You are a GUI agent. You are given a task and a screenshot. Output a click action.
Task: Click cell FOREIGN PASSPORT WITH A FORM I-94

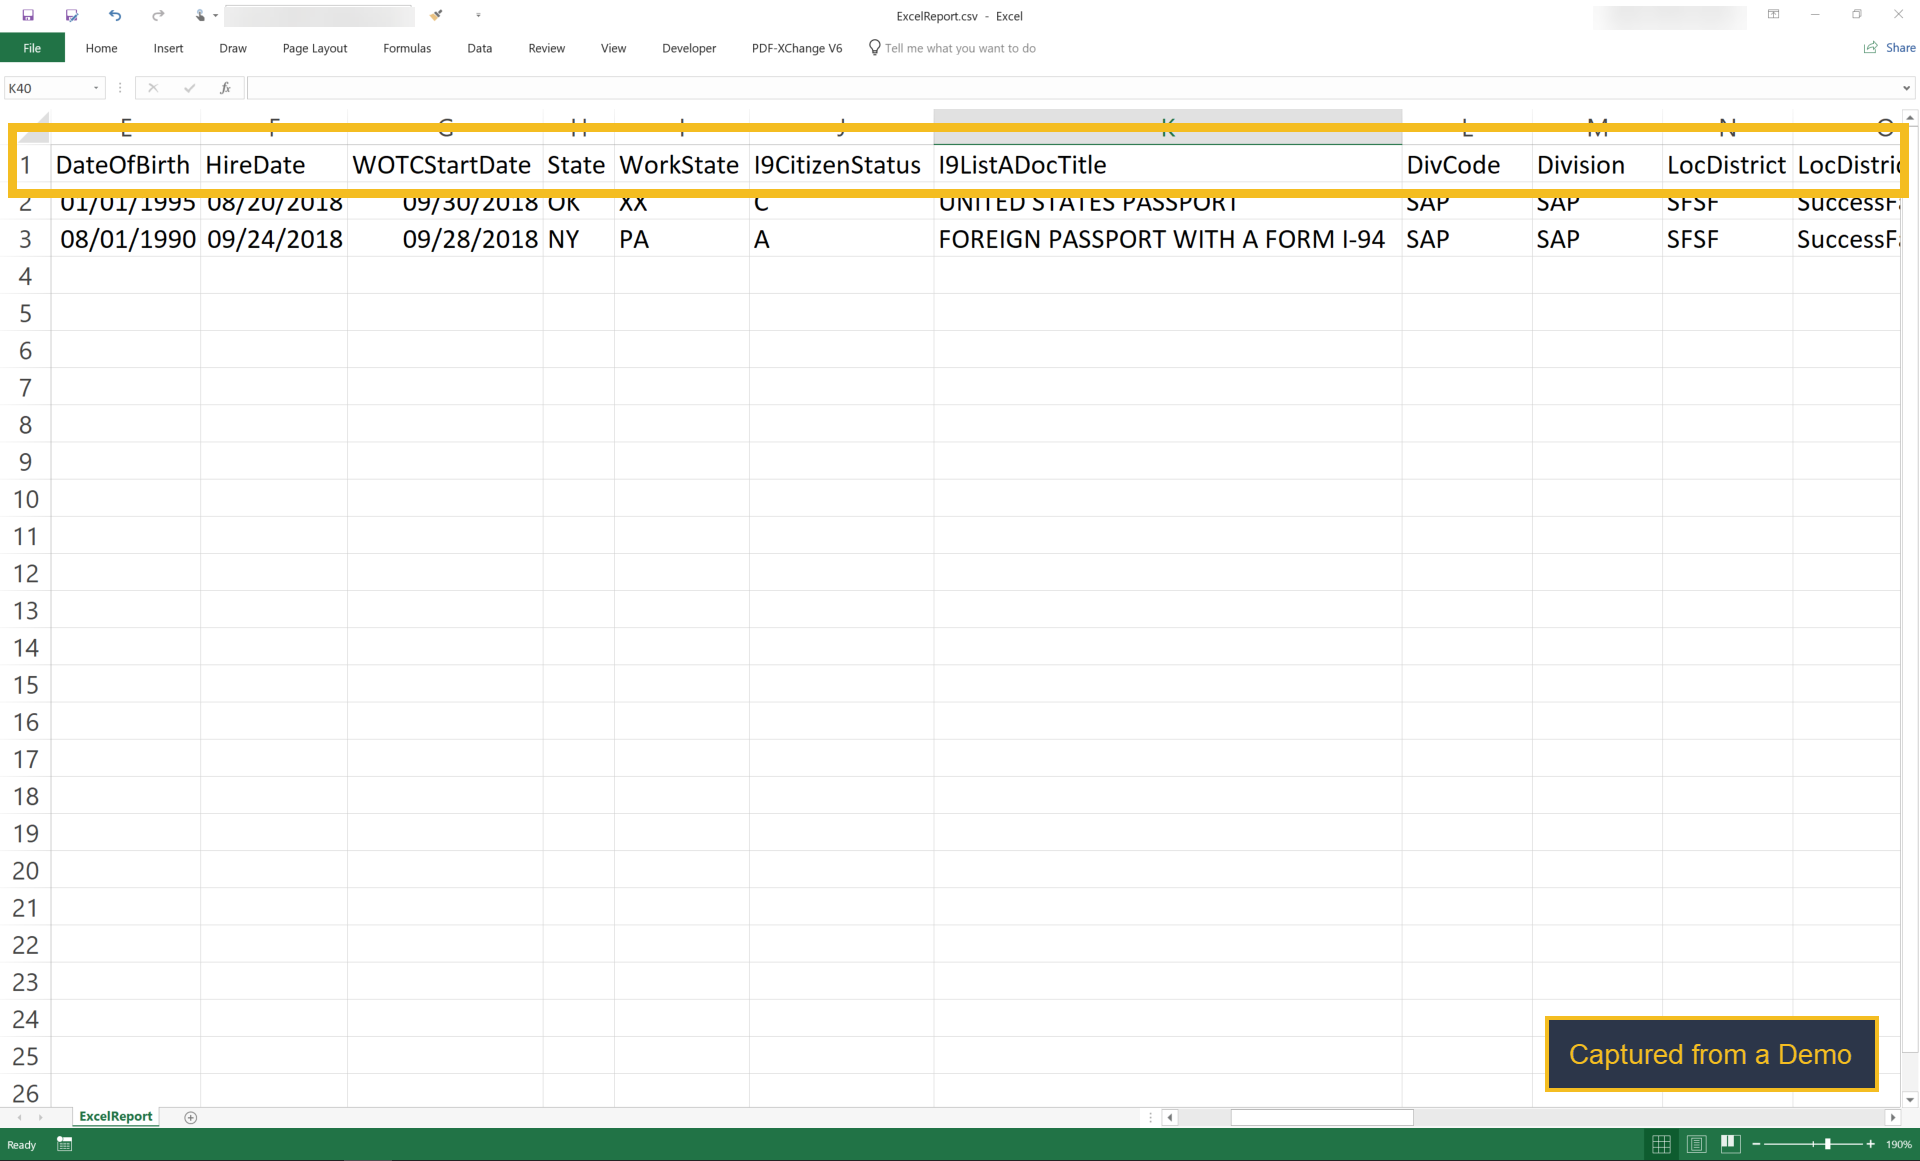coord(1167,239)
